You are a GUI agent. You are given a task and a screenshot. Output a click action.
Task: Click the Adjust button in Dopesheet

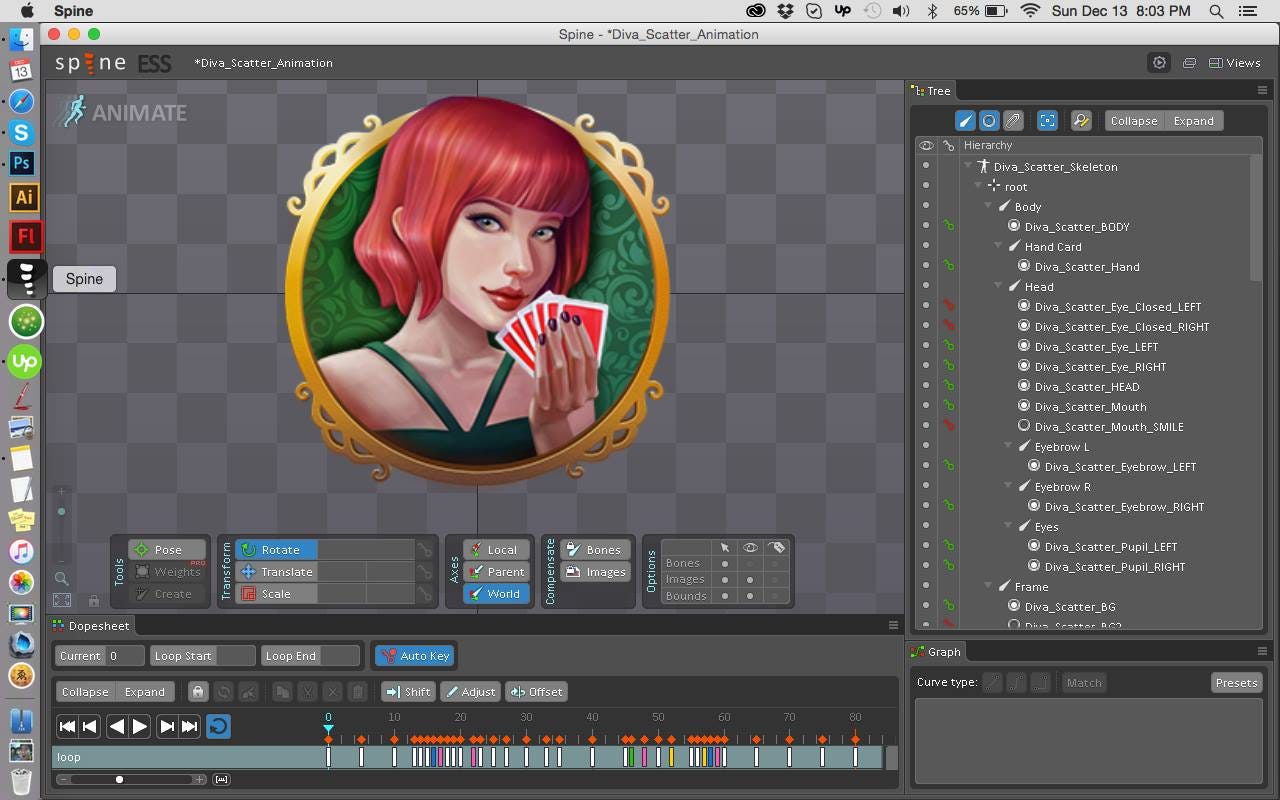click(470, 691)
